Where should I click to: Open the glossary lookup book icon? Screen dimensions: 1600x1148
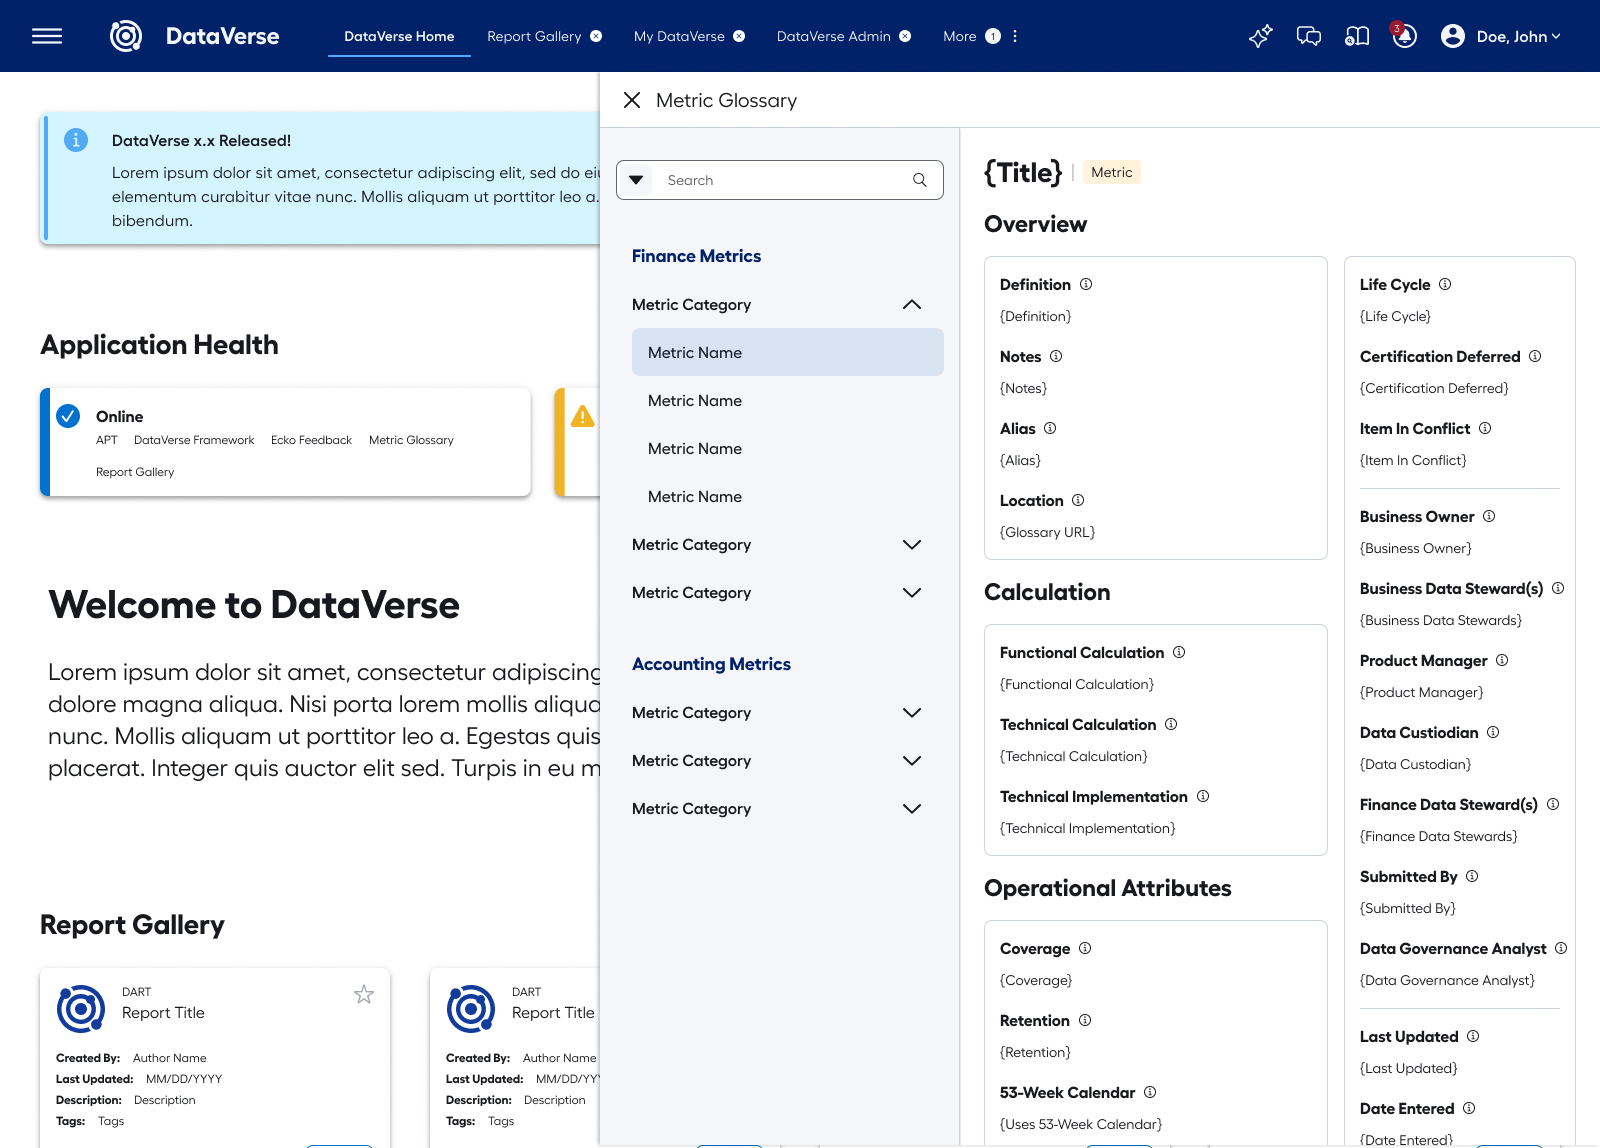click(x=1357, y=36)
